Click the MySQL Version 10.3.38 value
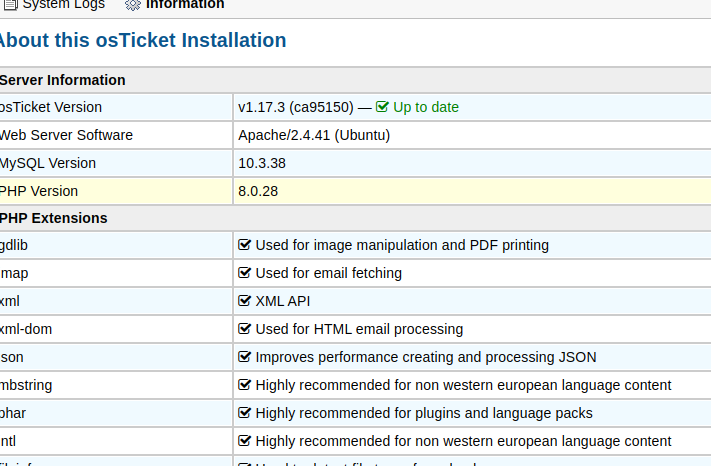This screenshot has height=466, width=711. point(262,163)
